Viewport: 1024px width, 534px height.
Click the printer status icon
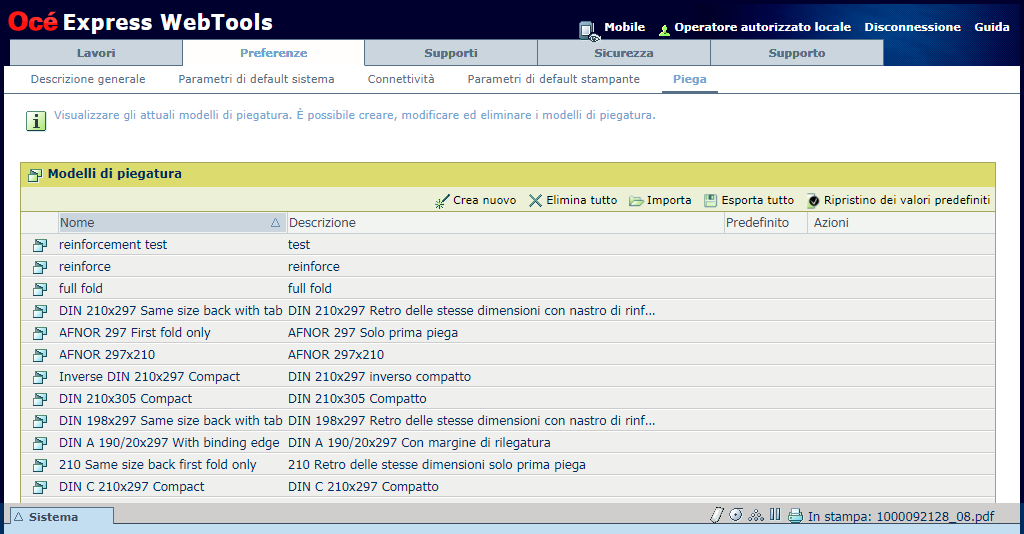point(795,516)
